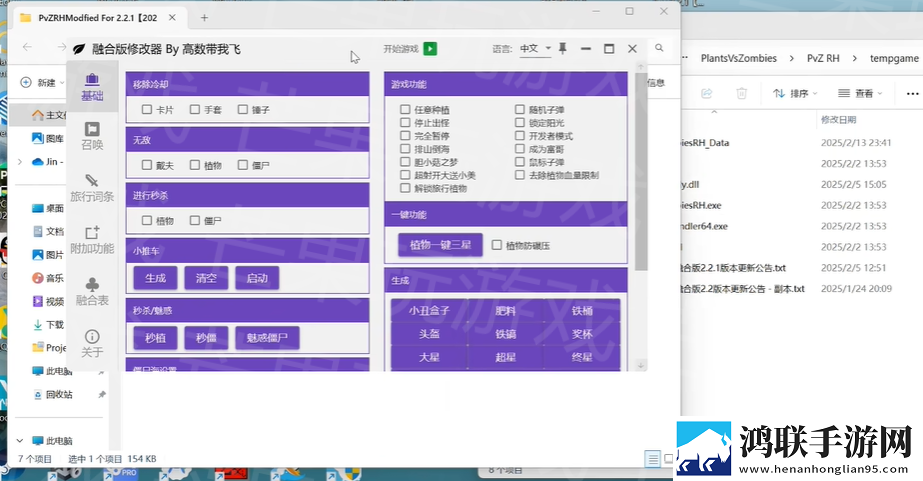Viewport: 923px width, 481px height.
Task: Generate a 小丑盒子 item
Action: [x=429, y=311]
